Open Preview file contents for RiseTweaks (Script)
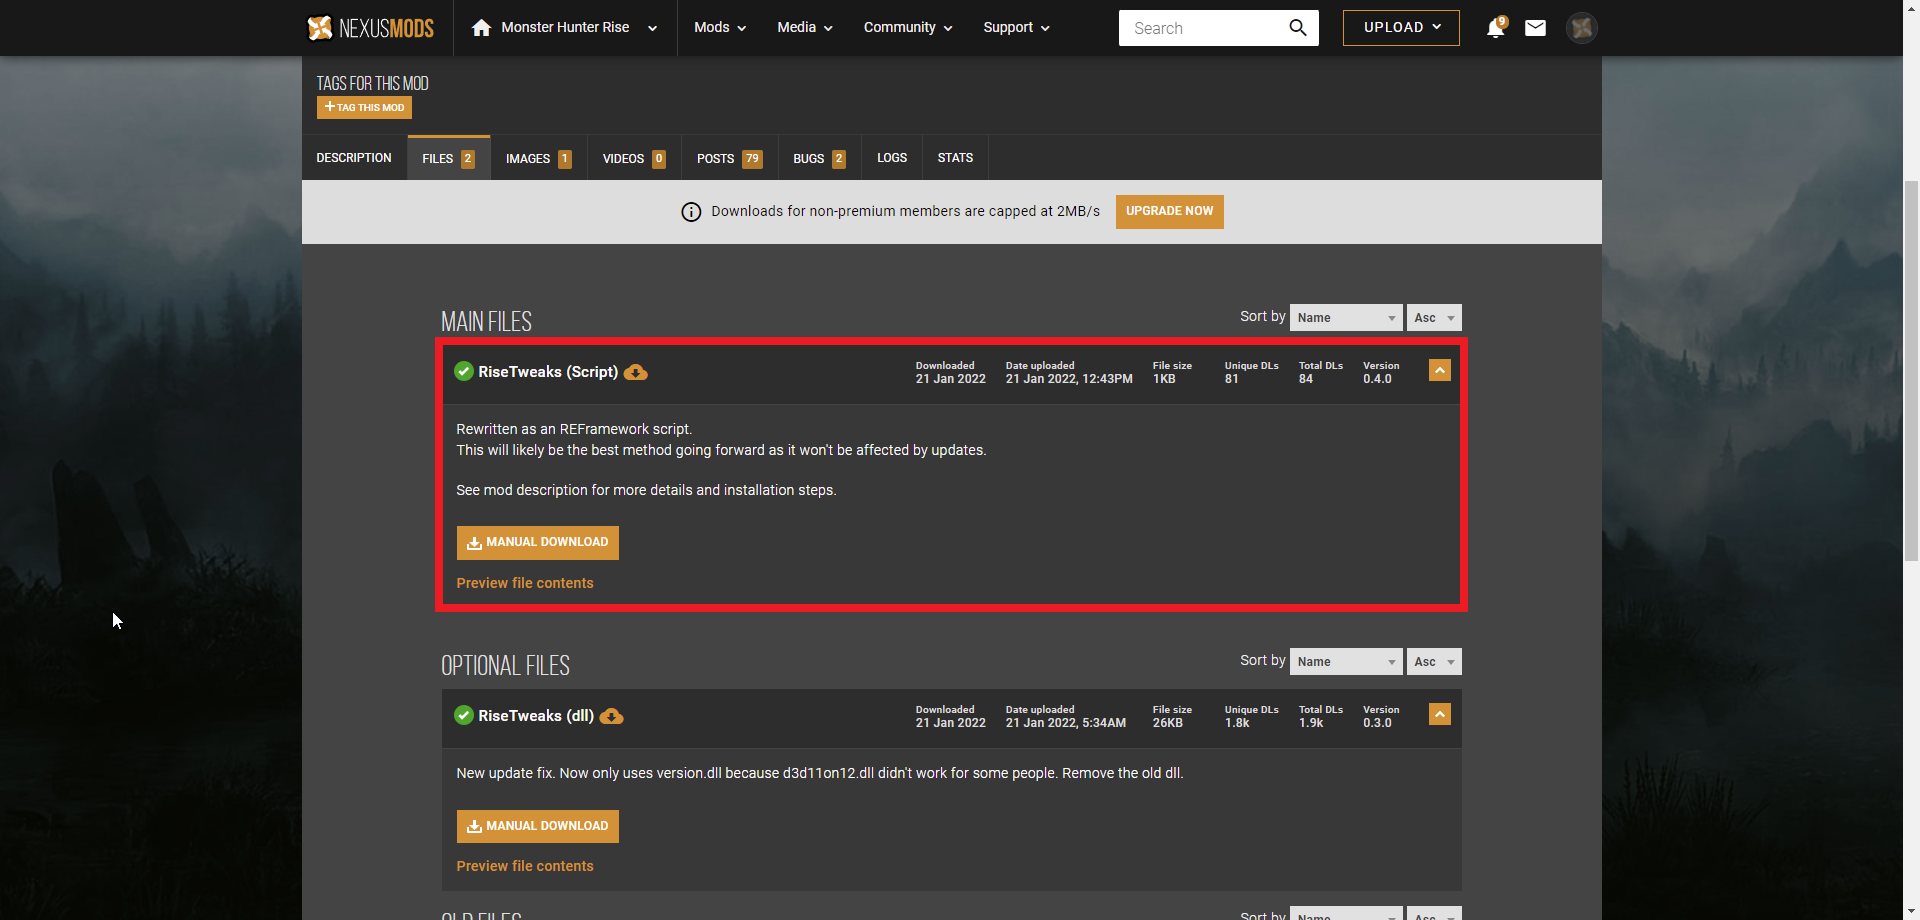 tap(525, 583)
